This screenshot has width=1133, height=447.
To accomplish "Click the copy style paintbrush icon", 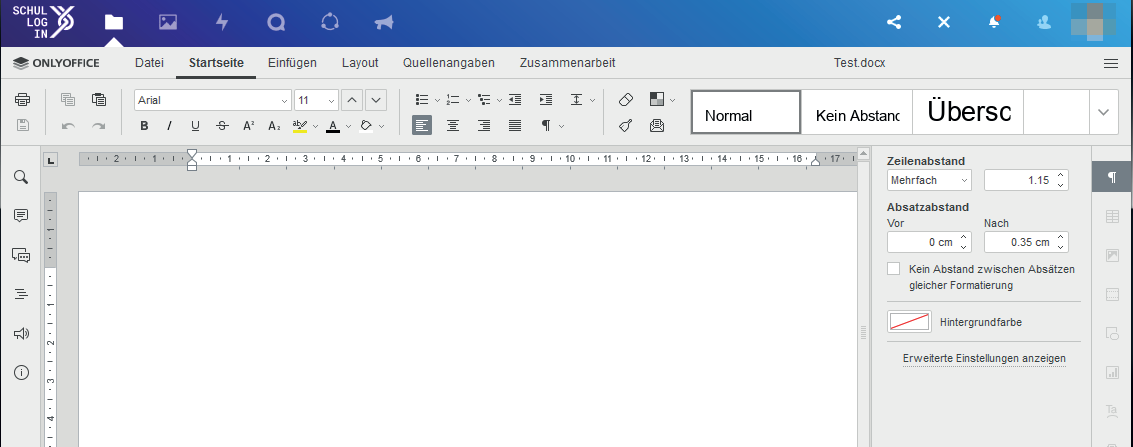I will click(626, 126).
